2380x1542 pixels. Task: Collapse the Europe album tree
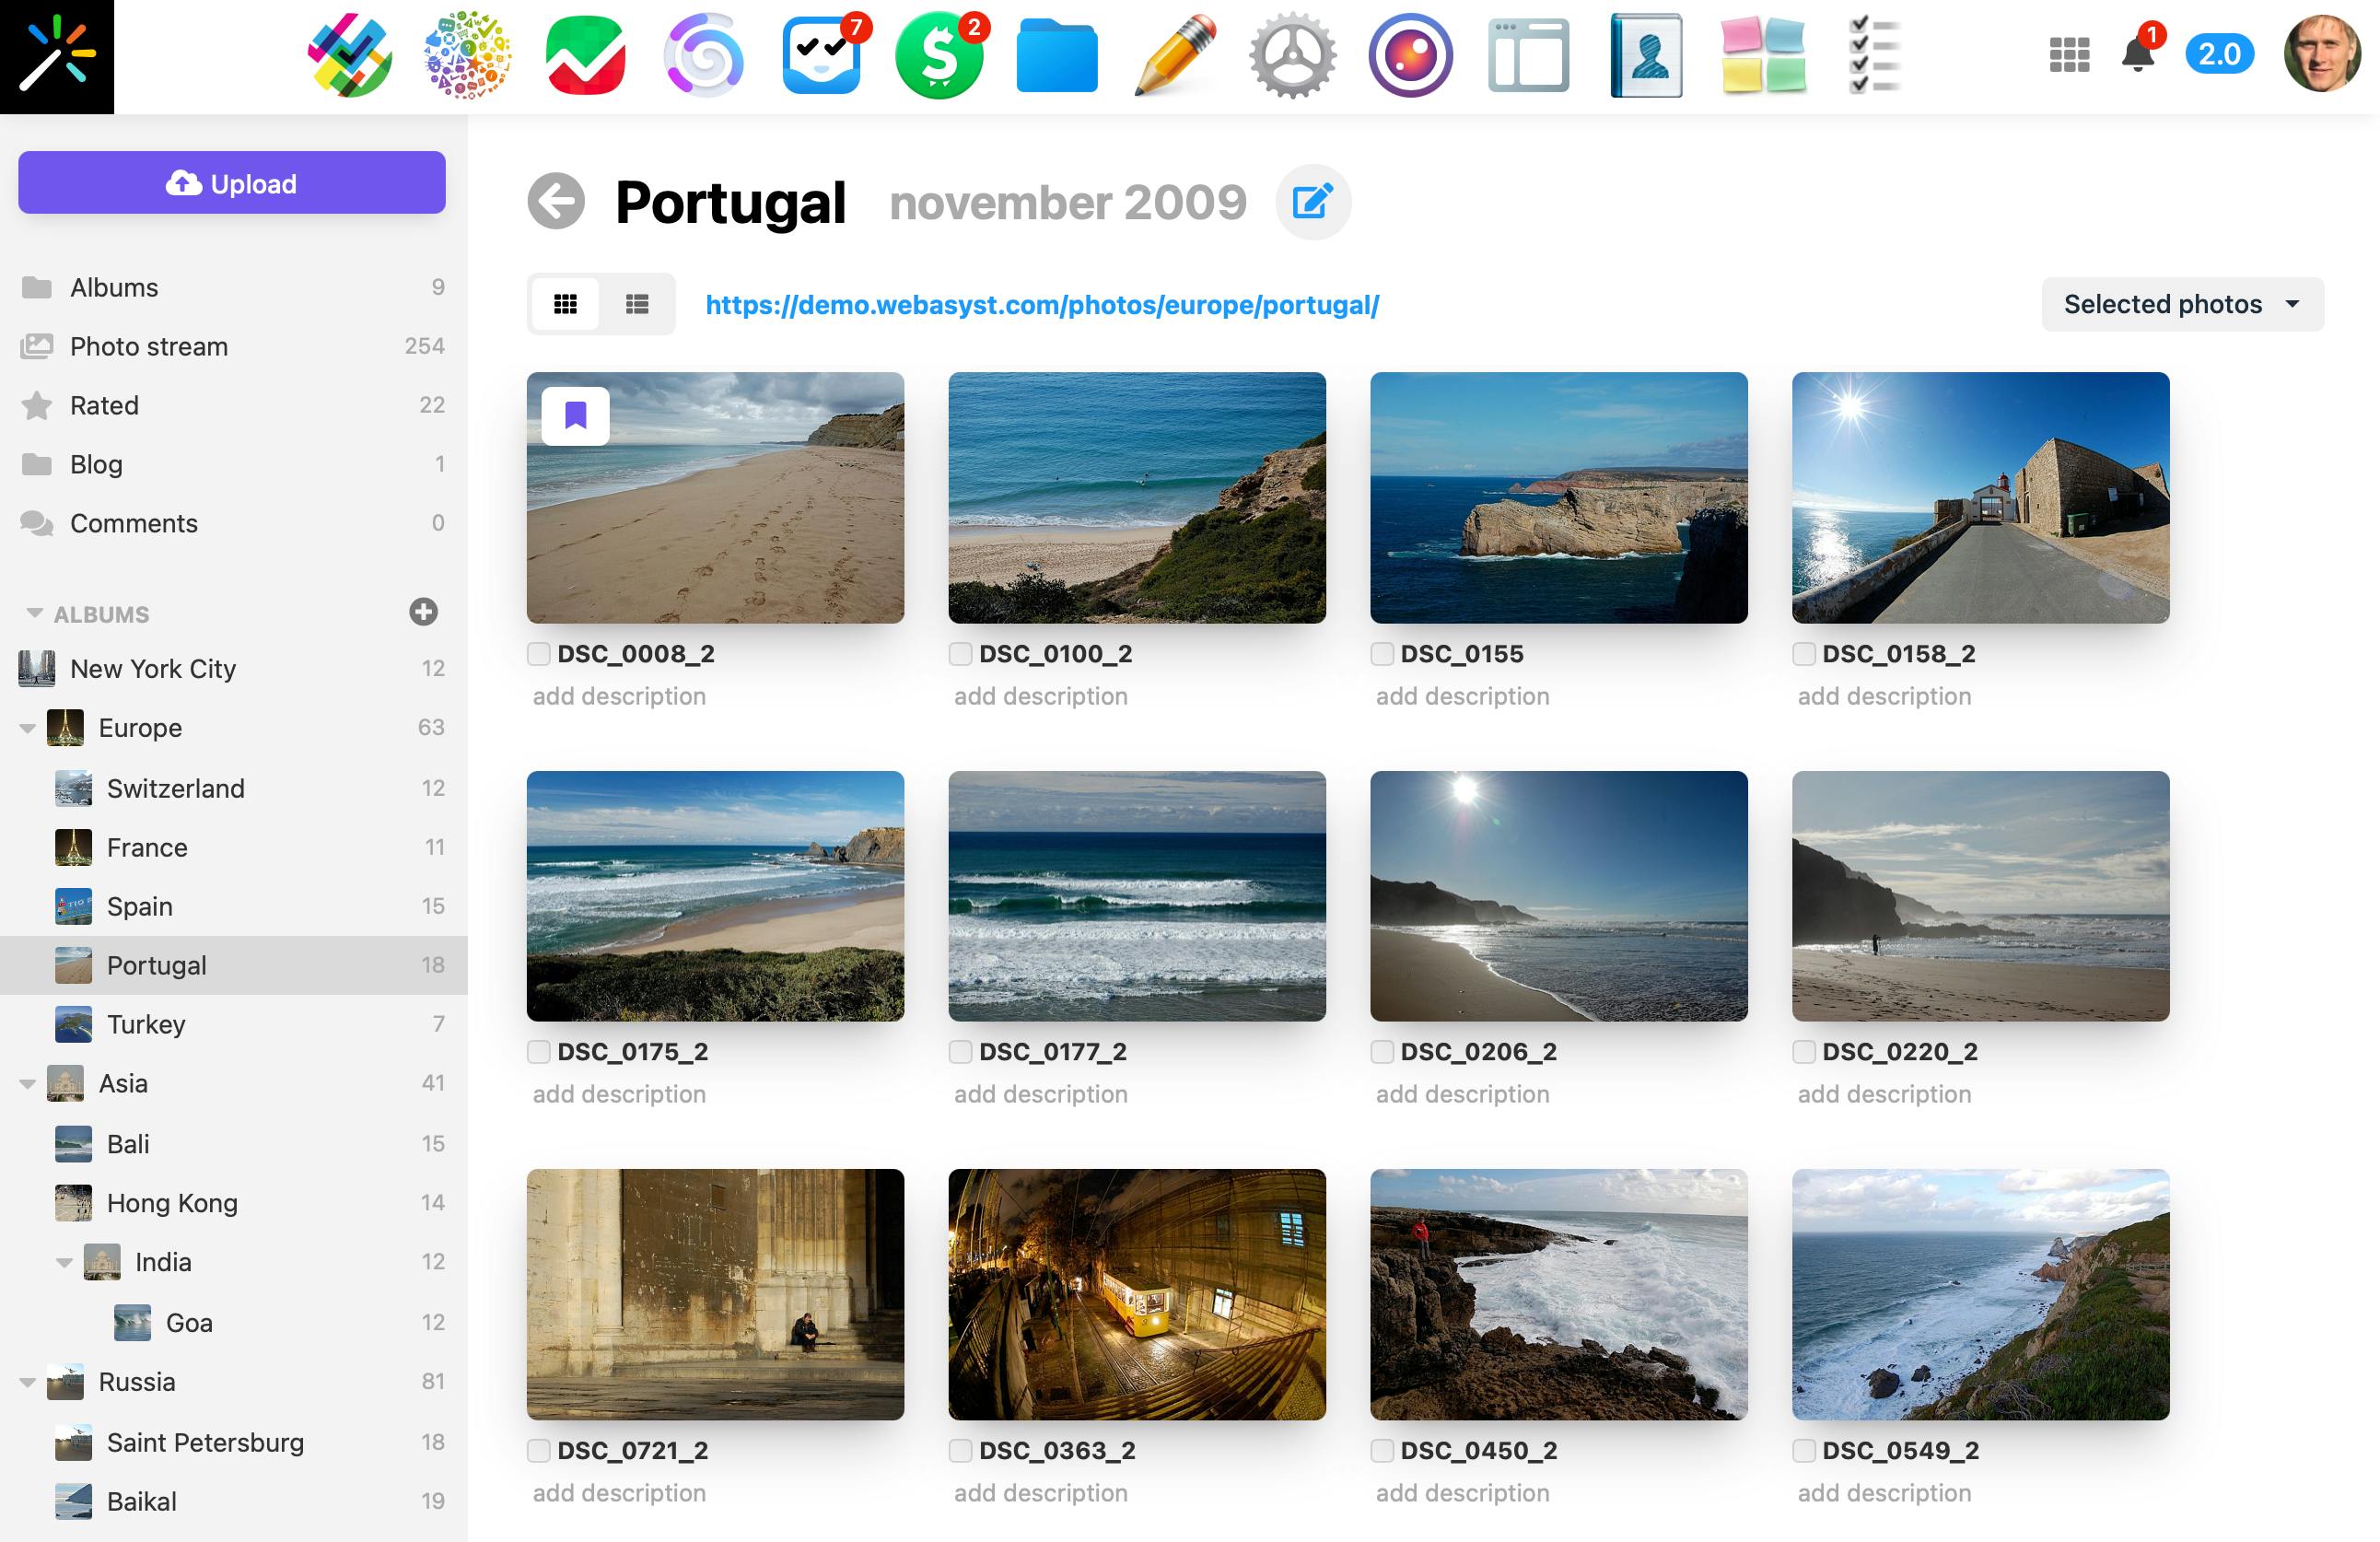click(x=28, y=728)
